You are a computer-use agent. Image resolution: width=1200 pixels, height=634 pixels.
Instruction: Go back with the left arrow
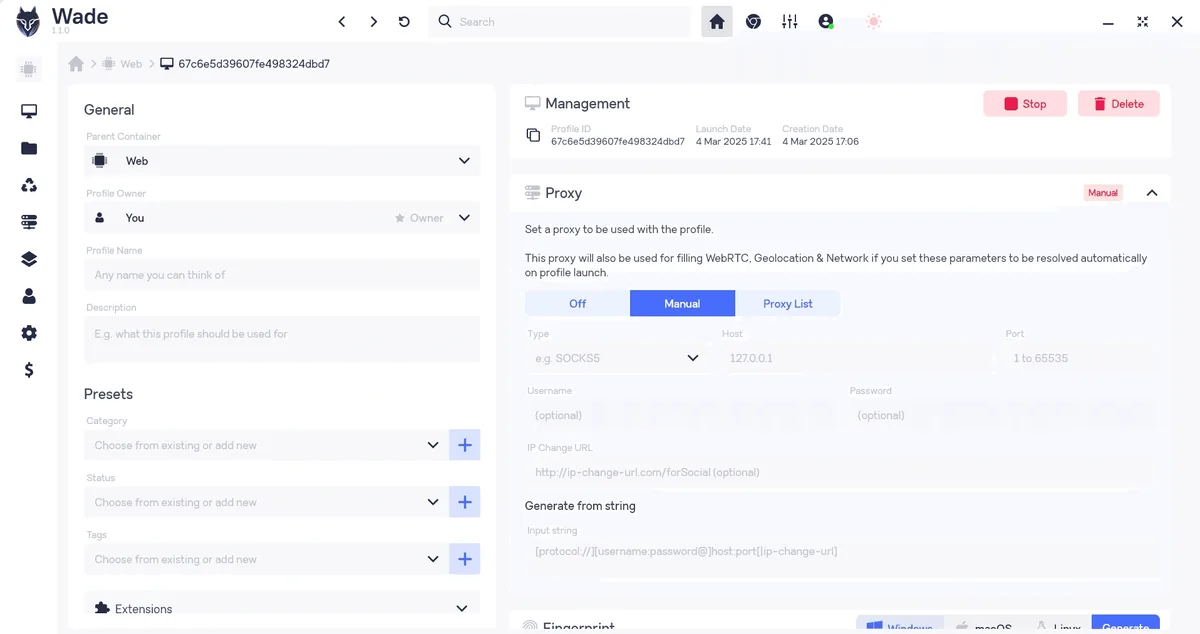point(342,21)
